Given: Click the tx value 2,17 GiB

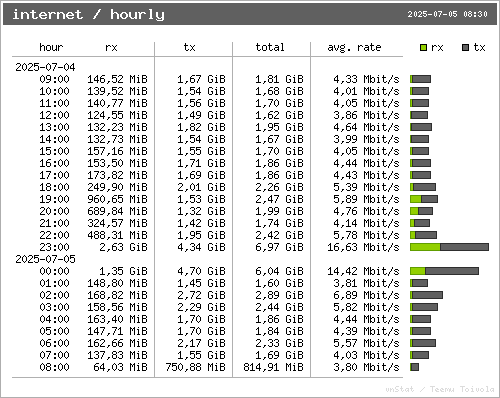Looking at the screenshot, I should click(201, 343).
